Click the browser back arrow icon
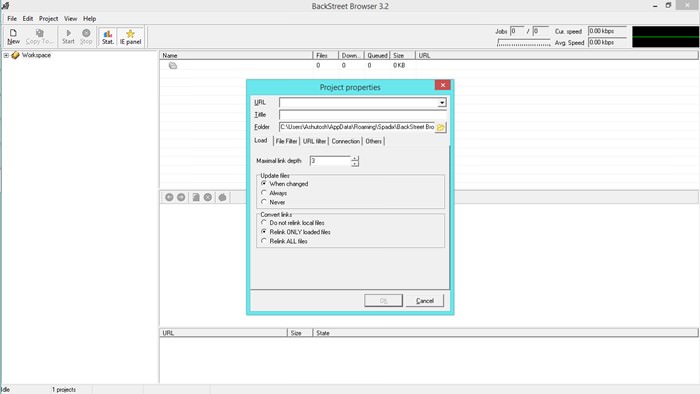The height and width of the screenshot is (394, 700). 169,197
